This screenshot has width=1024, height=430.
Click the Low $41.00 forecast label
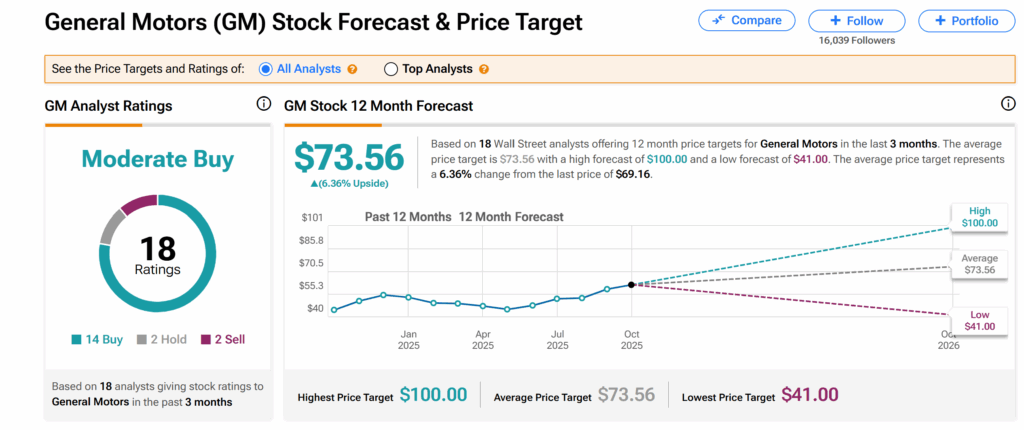pyautogui.click(x=980, y=320)
